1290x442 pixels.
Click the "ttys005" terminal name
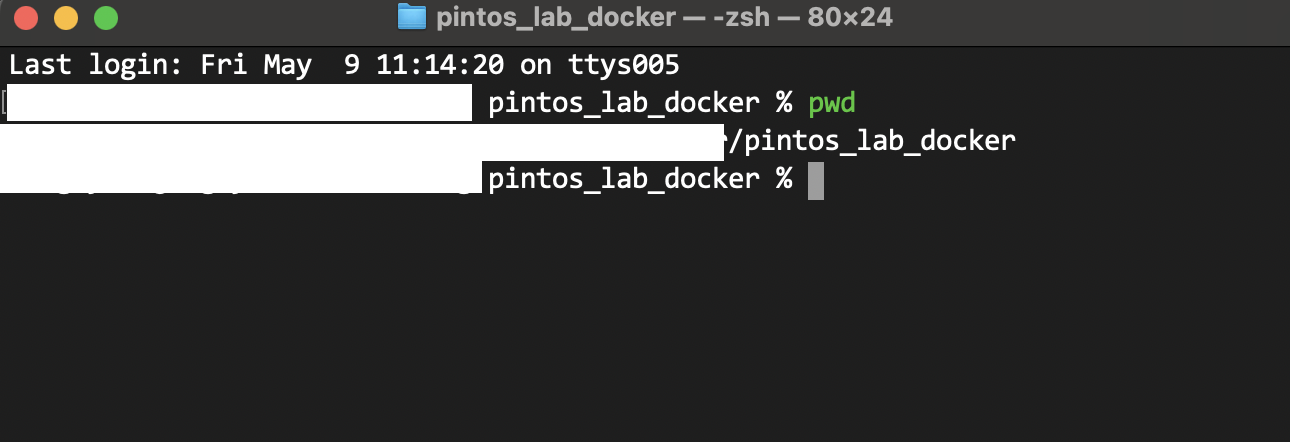pyautogui.click(x=623, y=66)
